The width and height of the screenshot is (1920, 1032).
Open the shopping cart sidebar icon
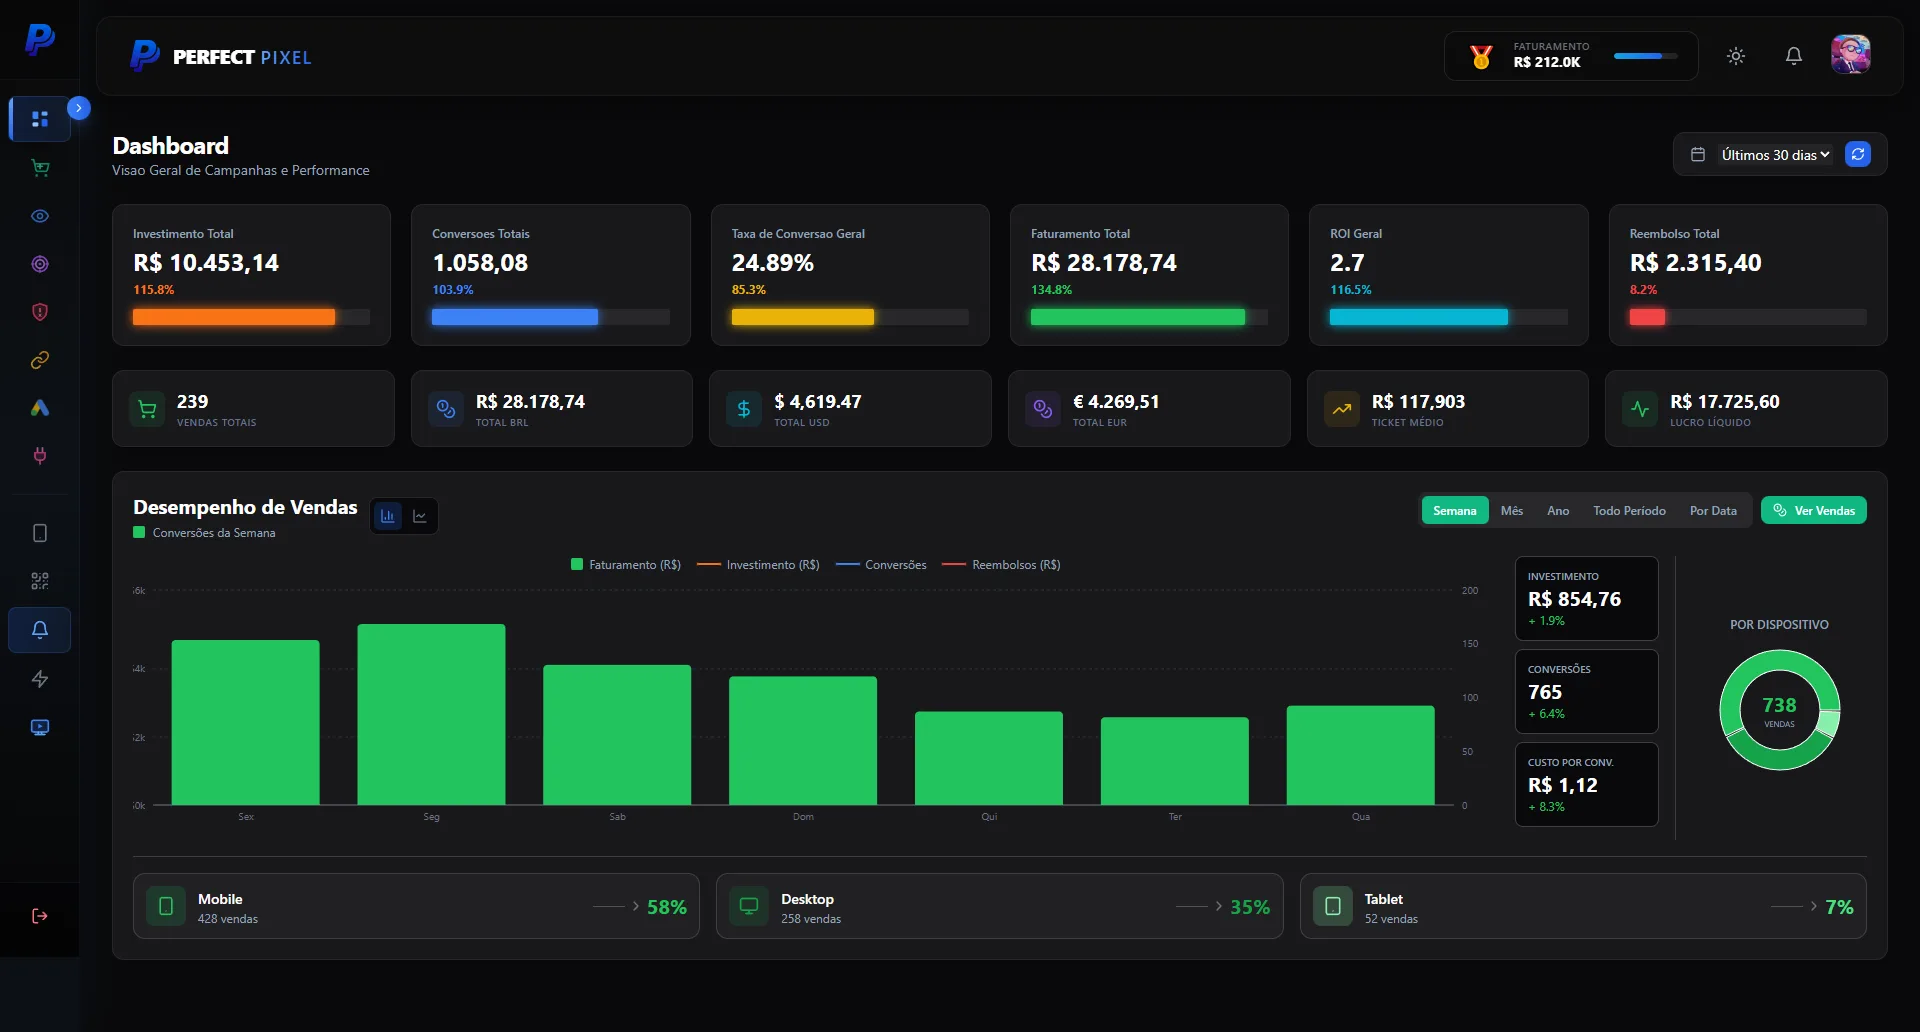click(40, 168)
